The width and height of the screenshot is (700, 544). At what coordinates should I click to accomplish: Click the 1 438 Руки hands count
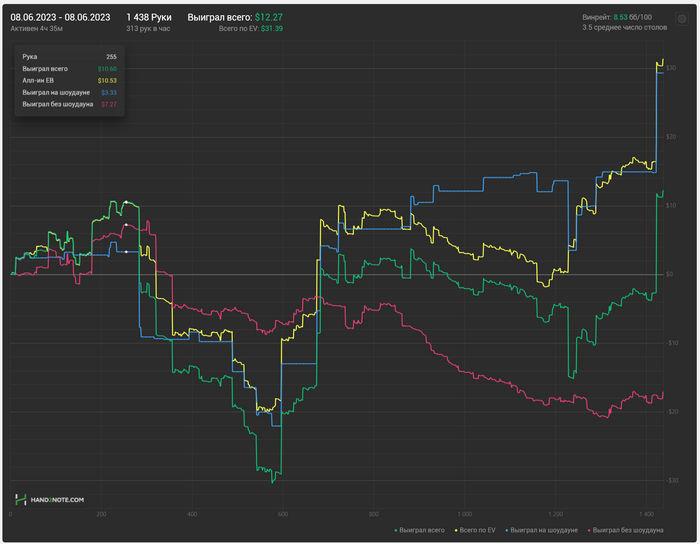(149, 17)
